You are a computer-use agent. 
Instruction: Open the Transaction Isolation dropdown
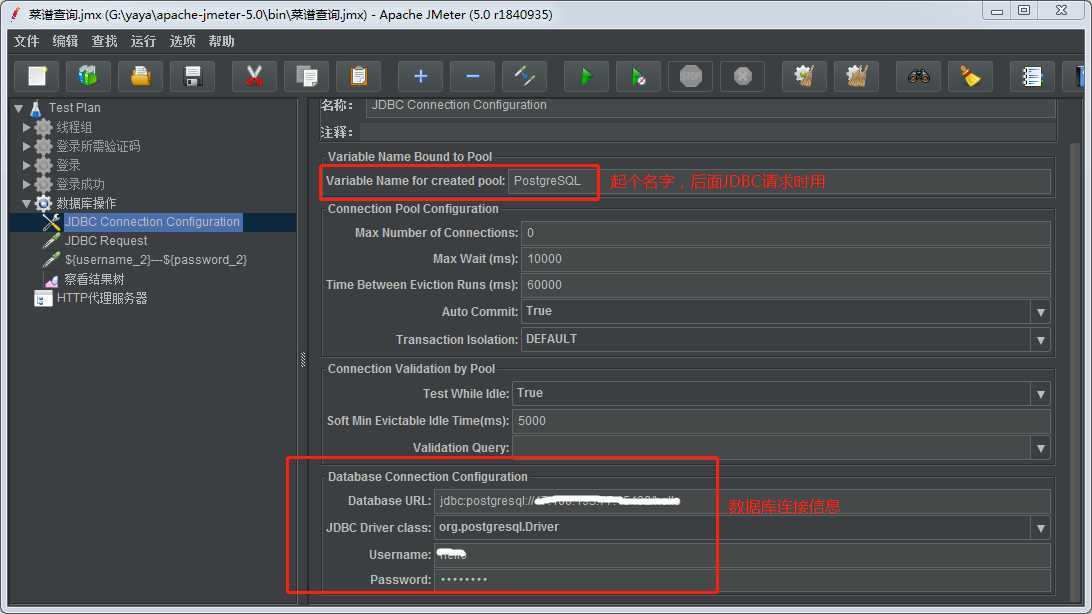1040,340
